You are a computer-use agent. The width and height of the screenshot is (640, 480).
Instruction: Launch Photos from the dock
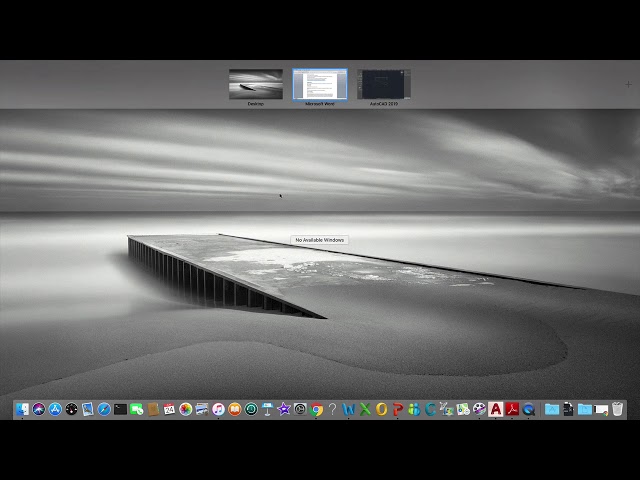coord(186,409)
